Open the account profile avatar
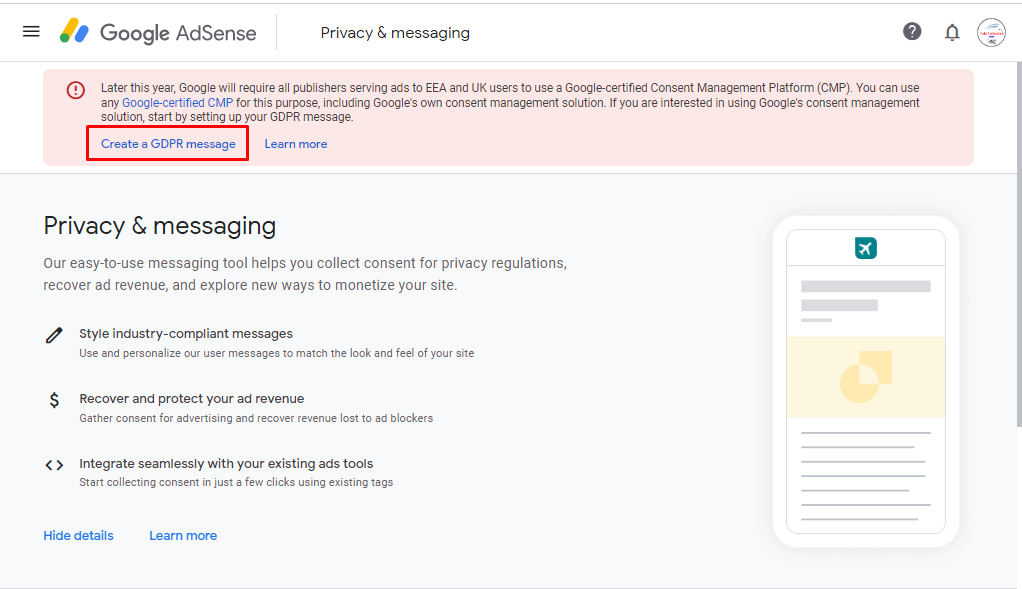The width and height of the screenshot is (1022, 589). [x=991, y=32]
